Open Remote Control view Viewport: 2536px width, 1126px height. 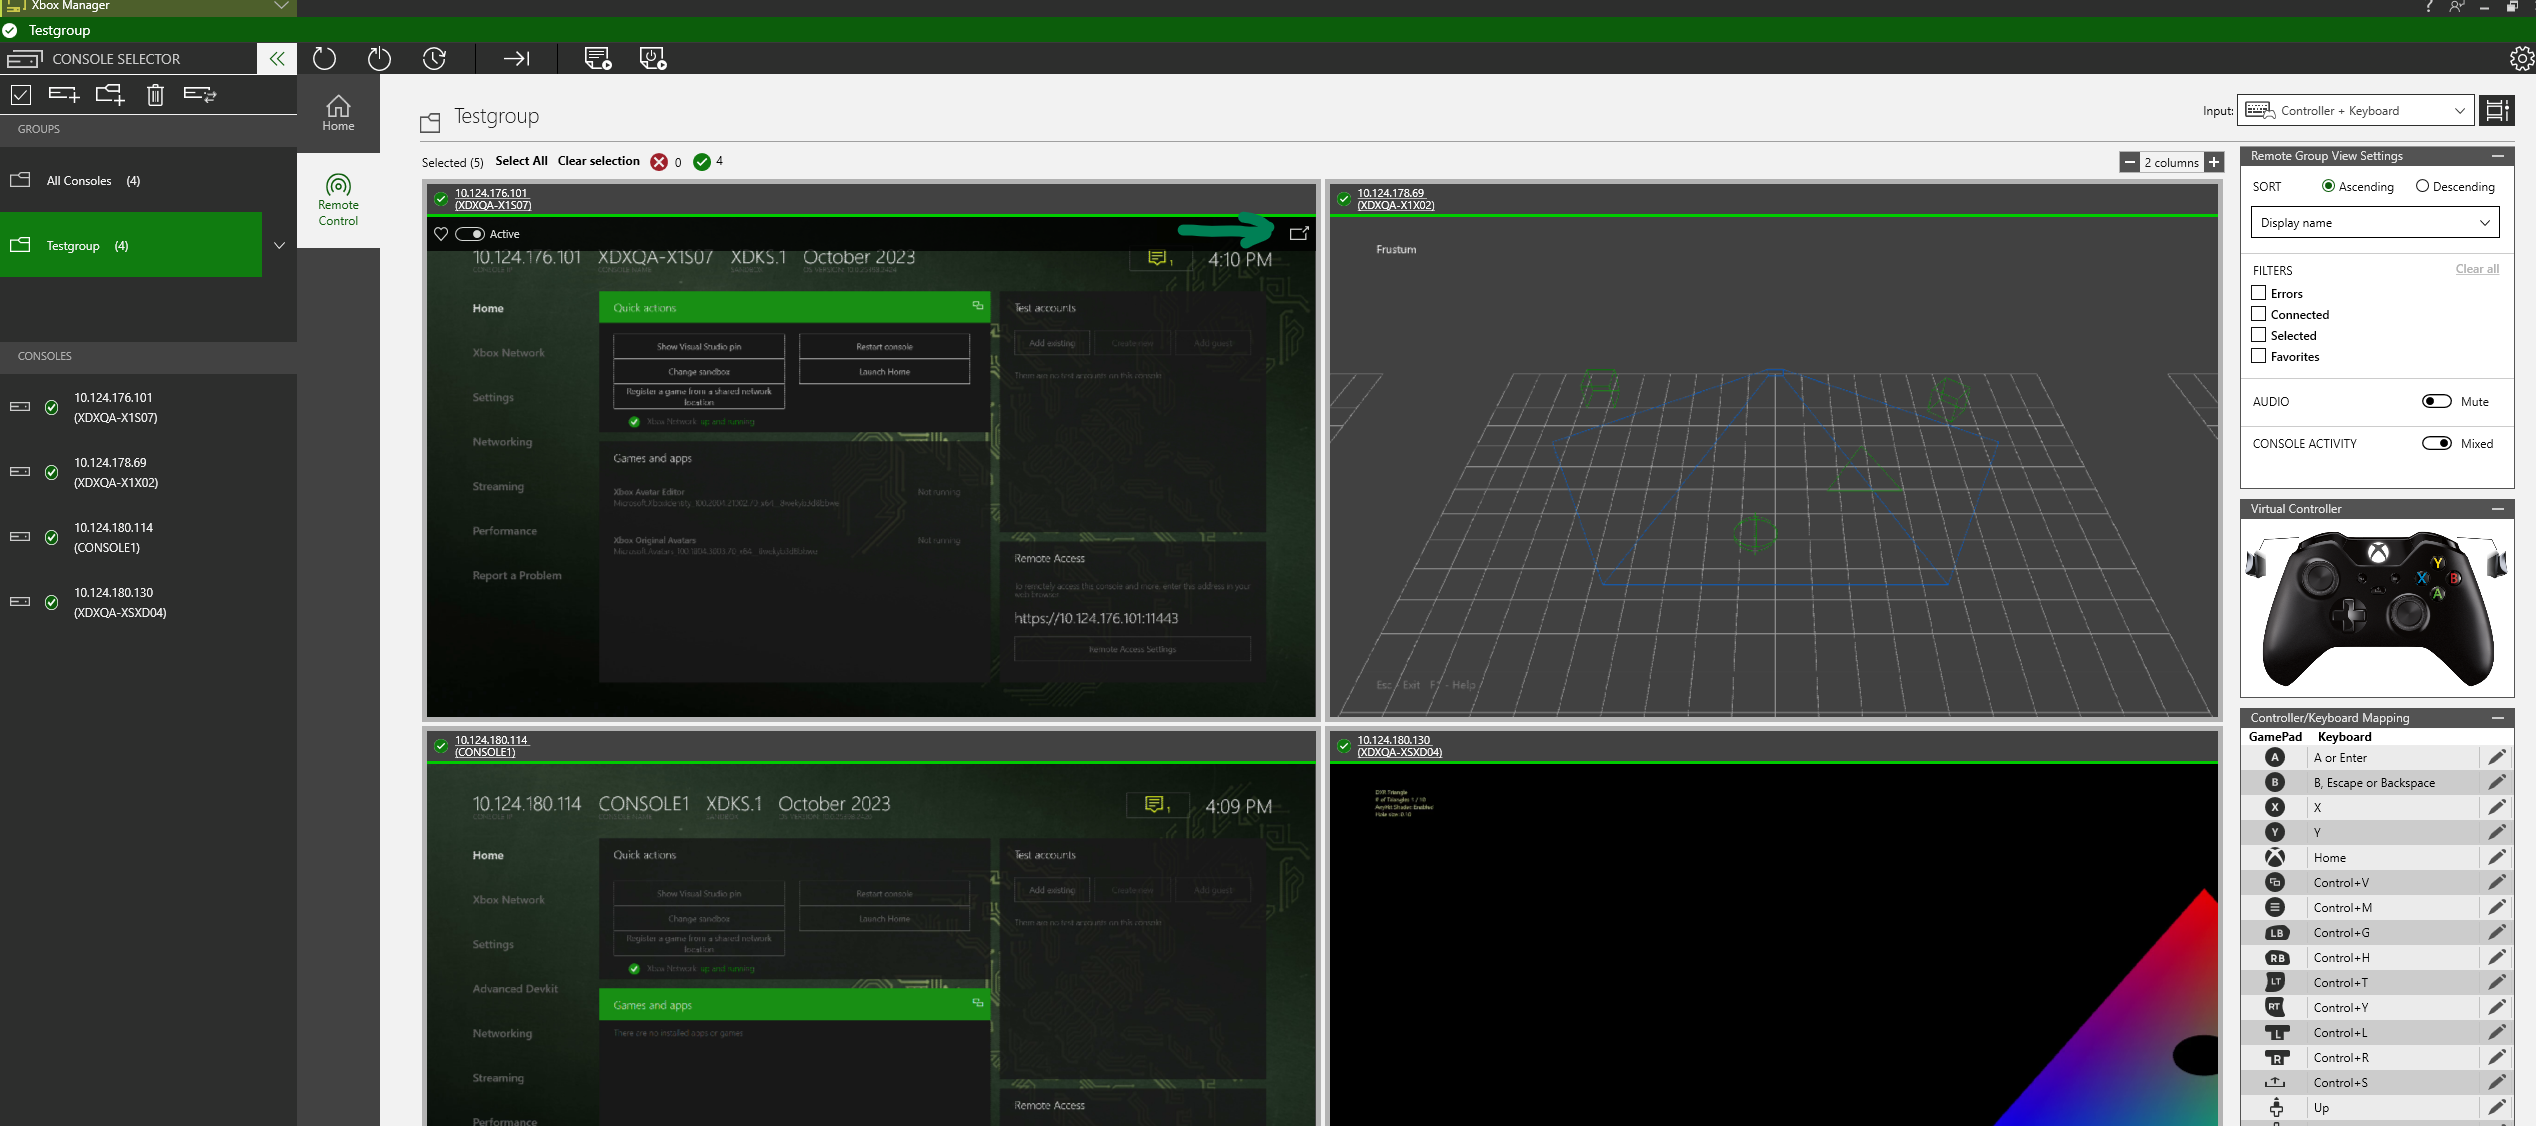[338, 200]
